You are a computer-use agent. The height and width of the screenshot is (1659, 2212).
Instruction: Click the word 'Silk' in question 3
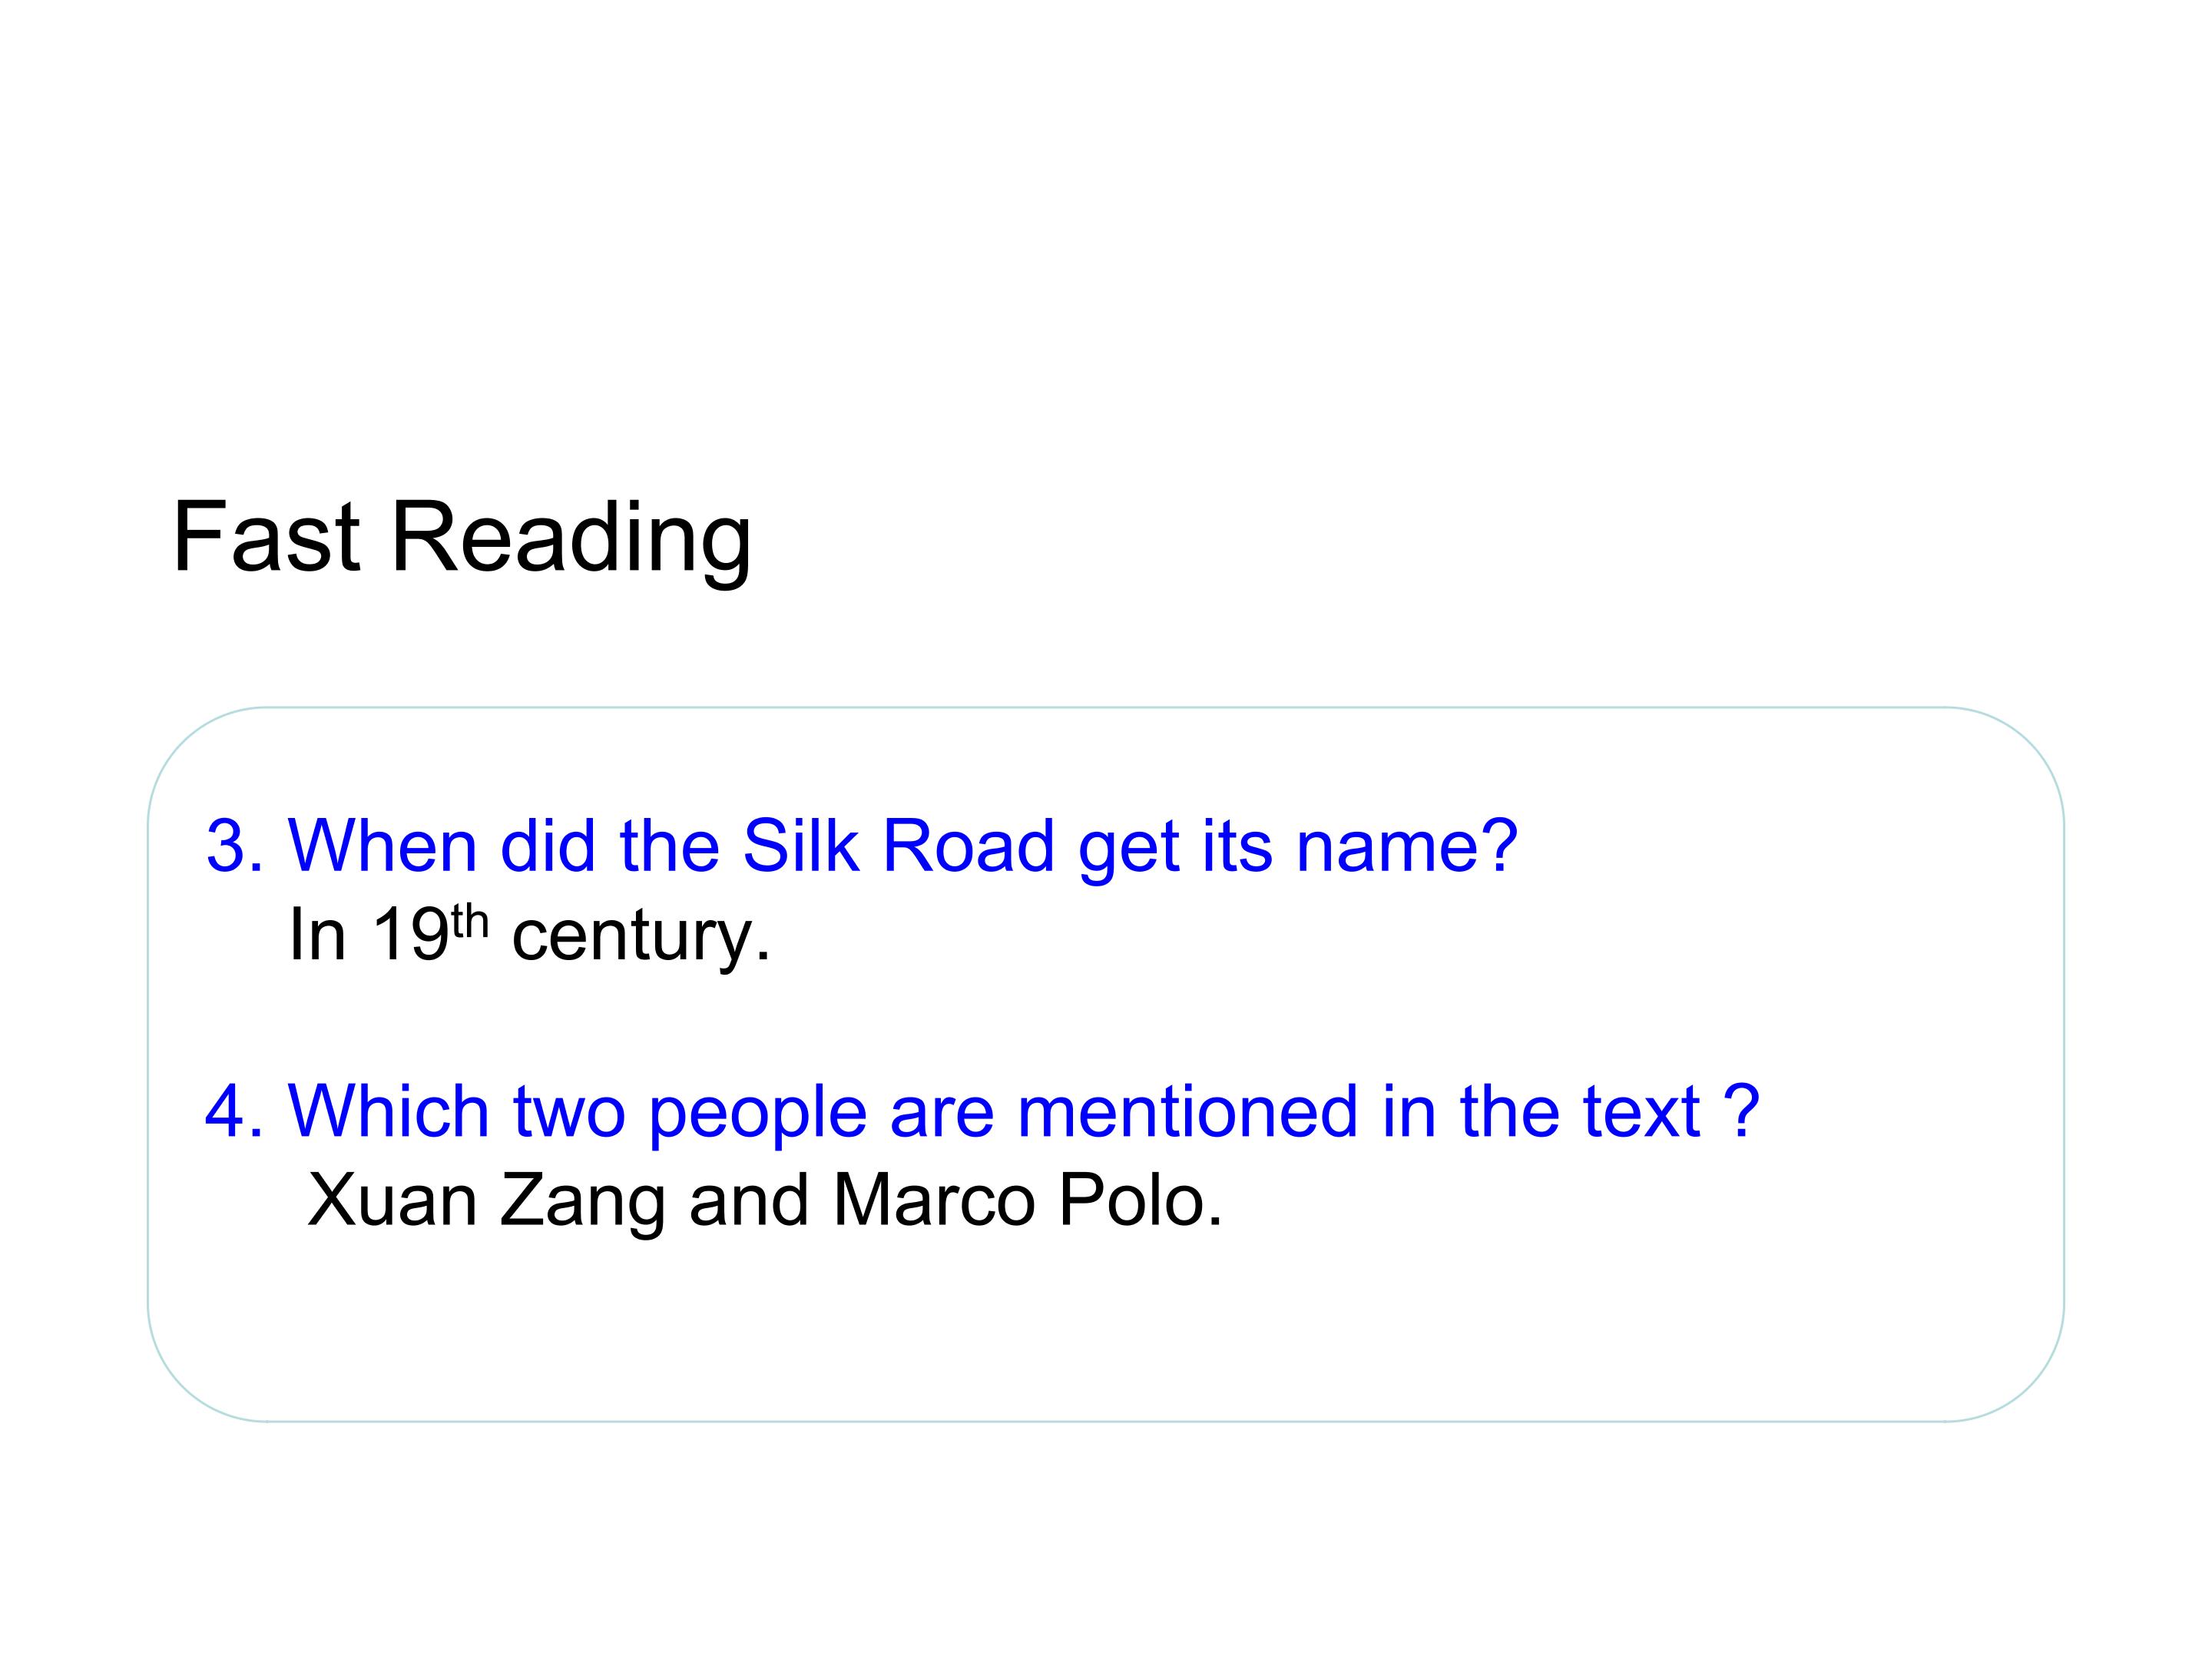801,846
